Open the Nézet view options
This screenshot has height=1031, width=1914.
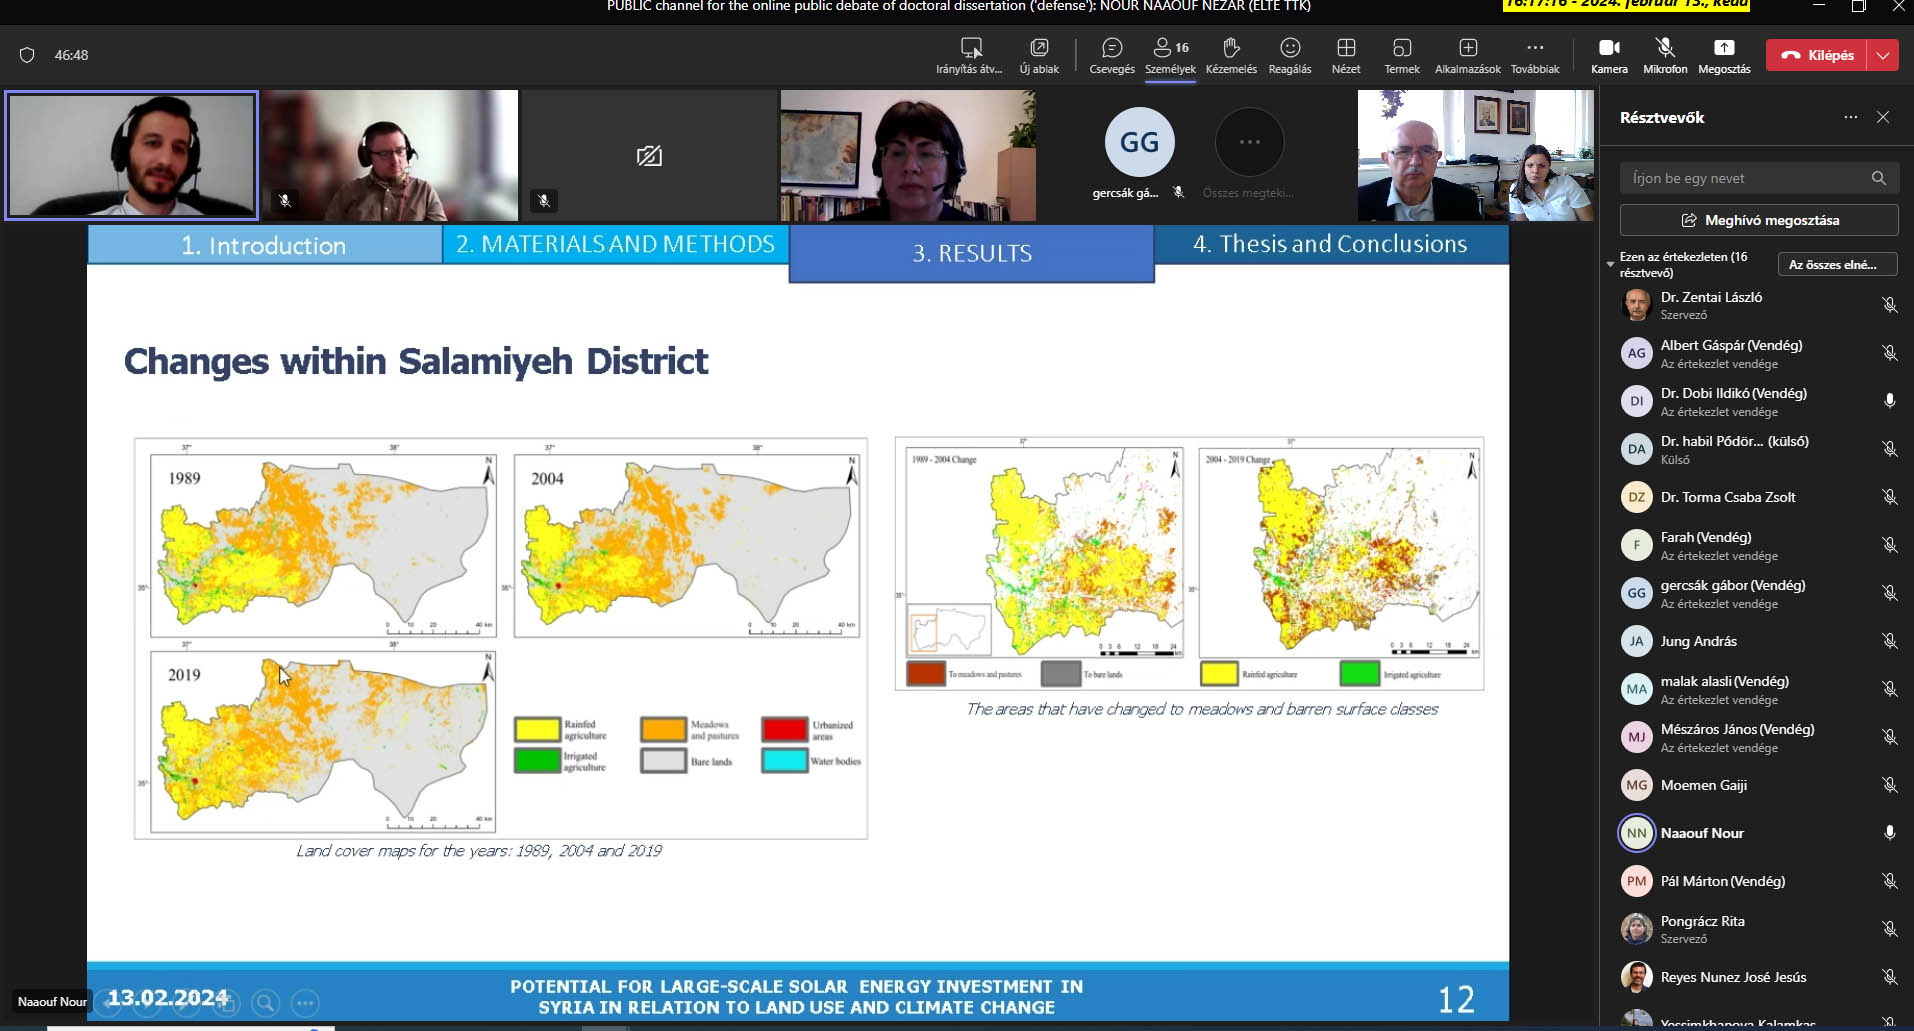pyautogui.click(x=1346, y=56)
